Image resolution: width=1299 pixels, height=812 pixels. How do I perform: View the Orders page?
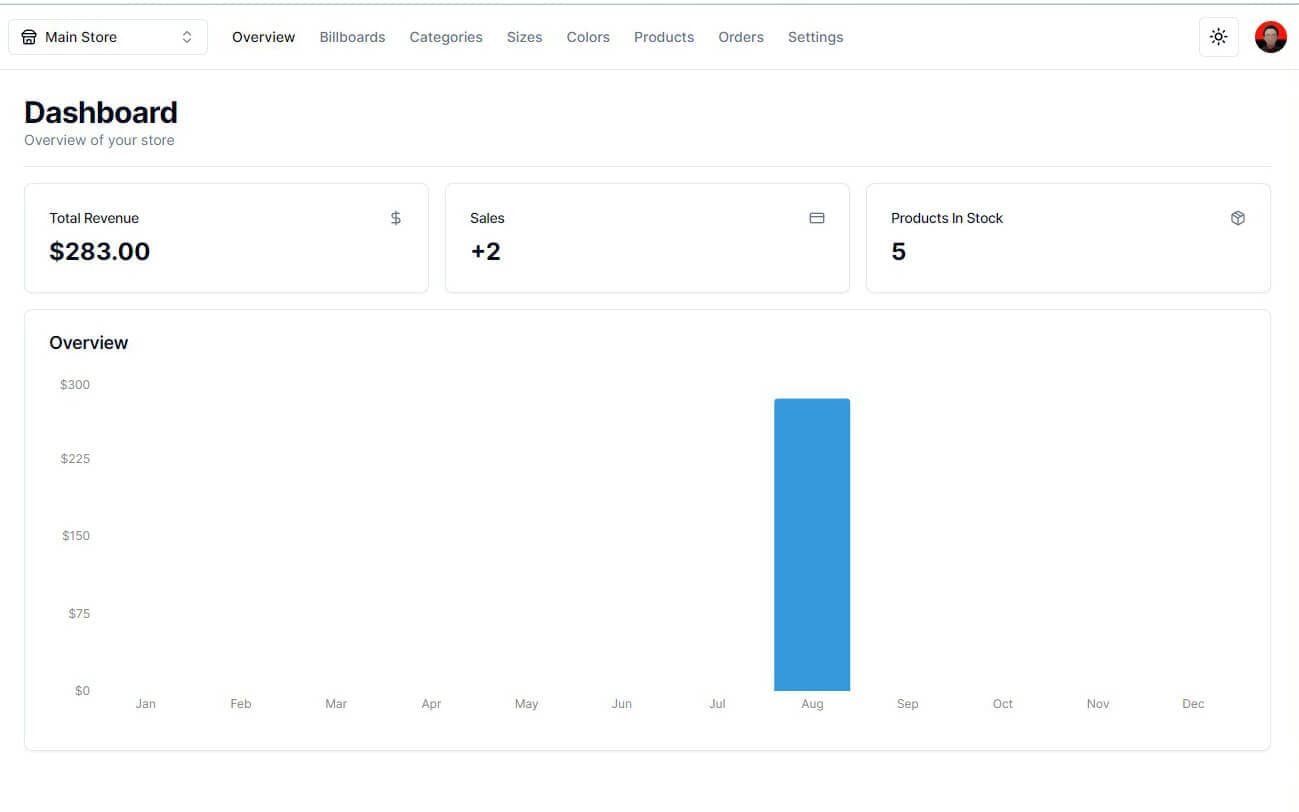coord(741,37)
